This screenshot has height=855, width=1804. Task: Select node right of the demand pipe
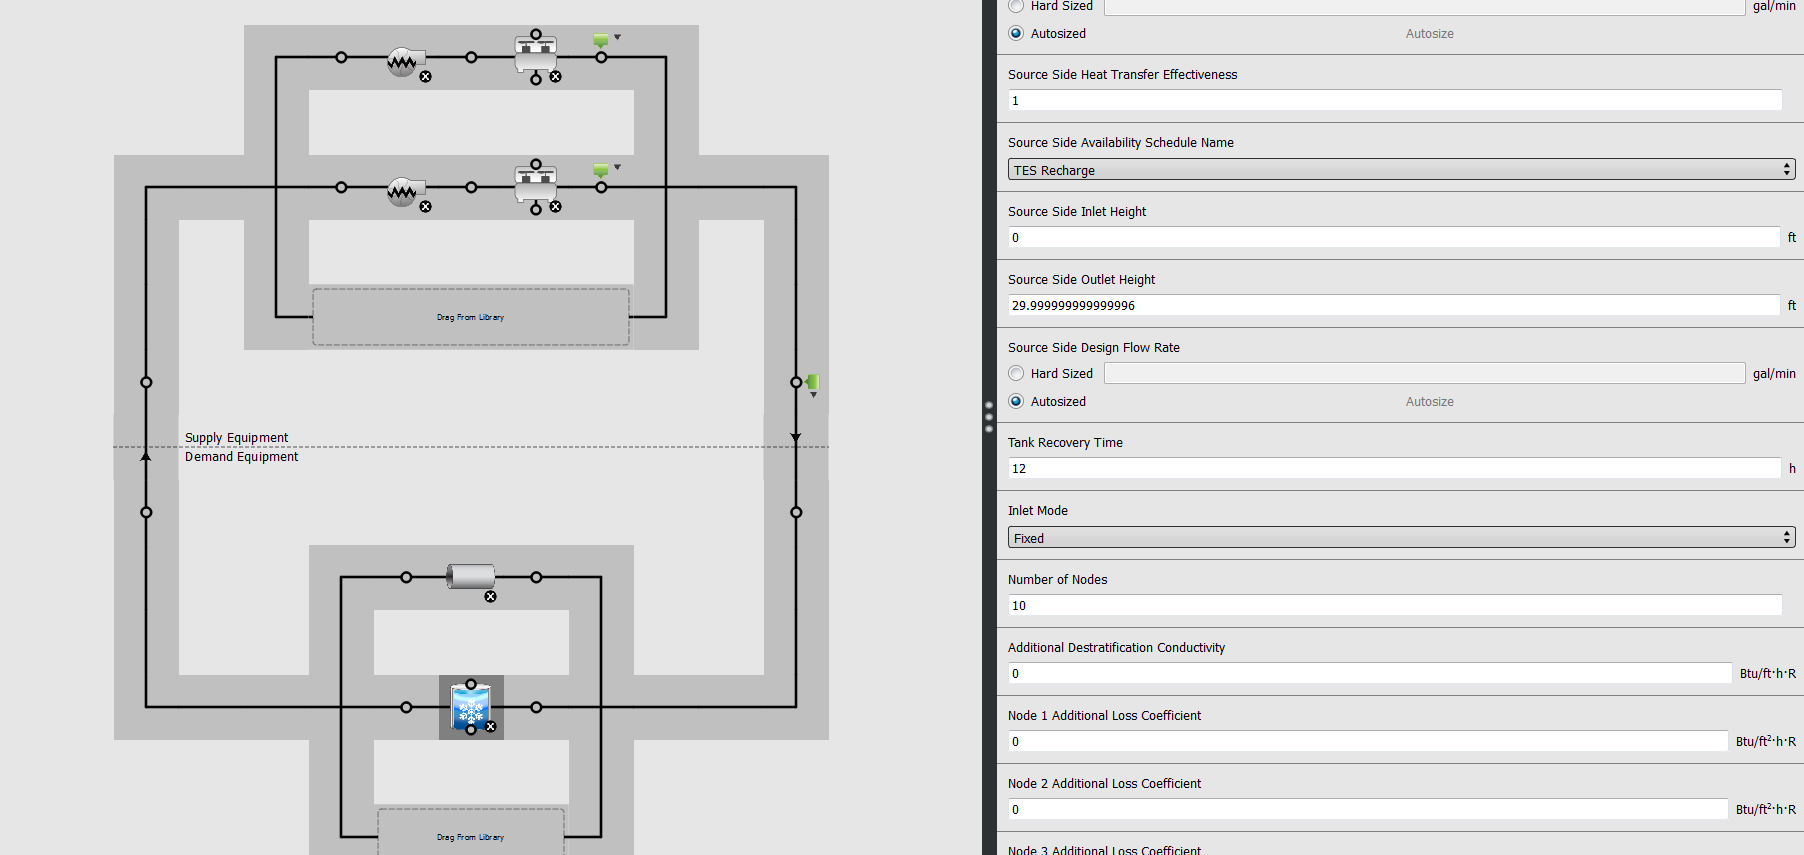(536, 577)
